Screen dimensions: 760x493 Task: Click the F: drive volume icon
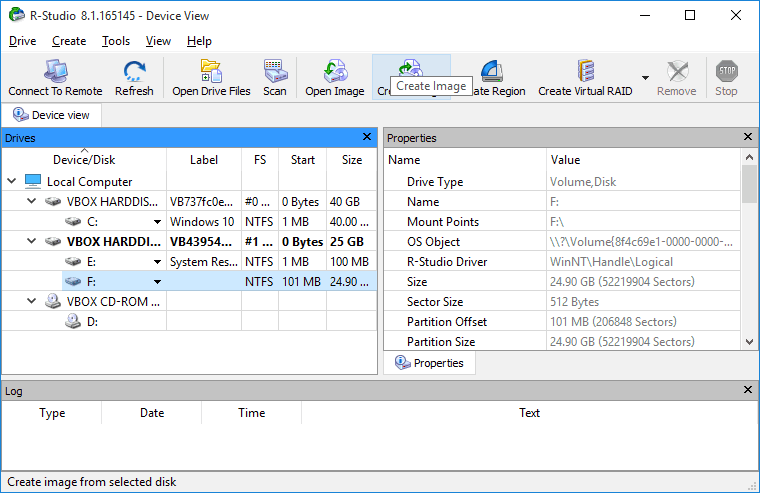(x=73, y=282)
